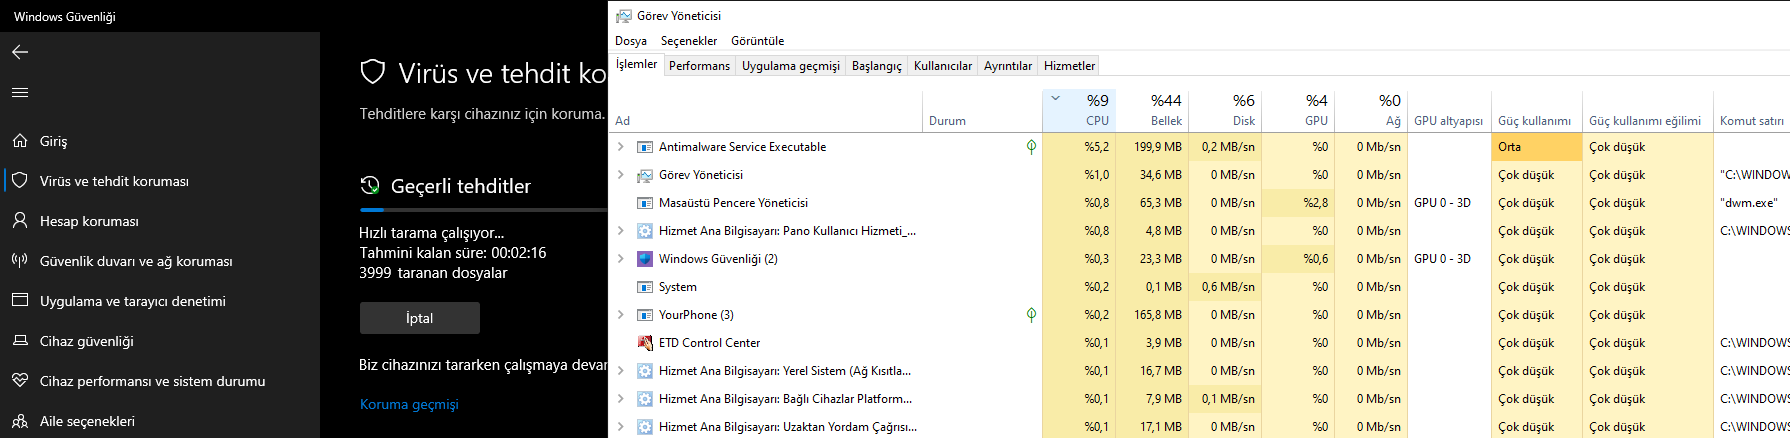Click the Task Manager title bar icon
The height and width of the screenshot is (438, 1790).
[624, 16]
